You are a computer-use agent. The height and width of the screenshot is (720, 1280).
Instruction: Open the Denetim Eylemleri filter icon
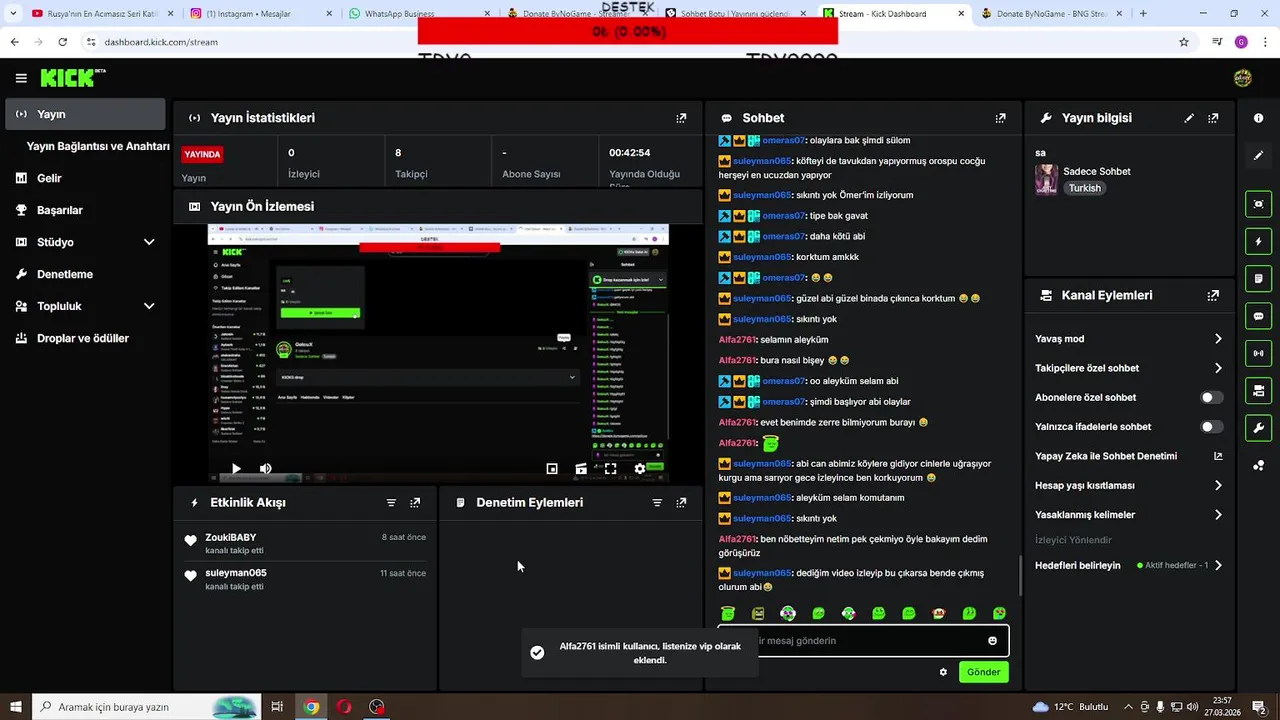point(657,503)
